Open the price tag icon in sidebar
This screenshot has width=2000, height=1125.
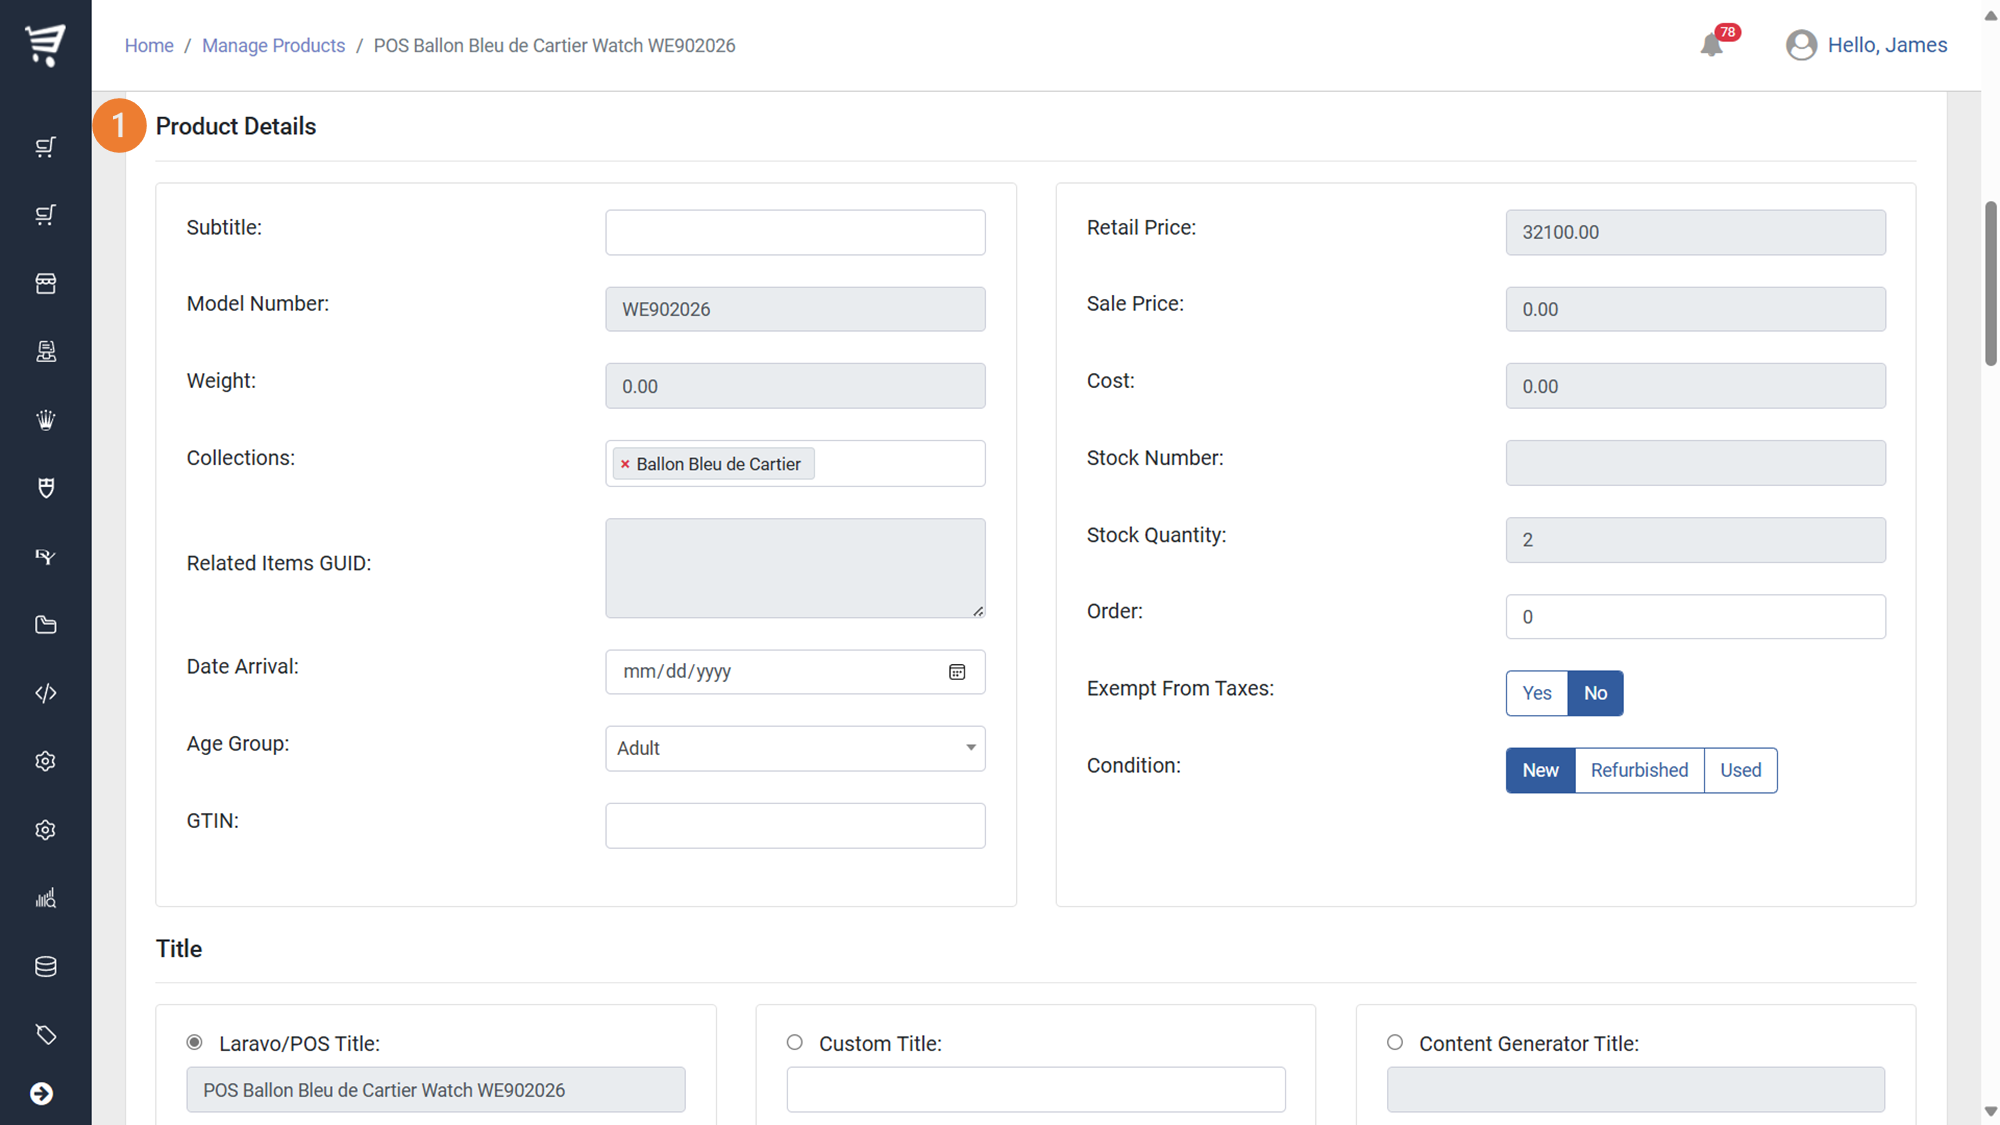click(46, 1034)
